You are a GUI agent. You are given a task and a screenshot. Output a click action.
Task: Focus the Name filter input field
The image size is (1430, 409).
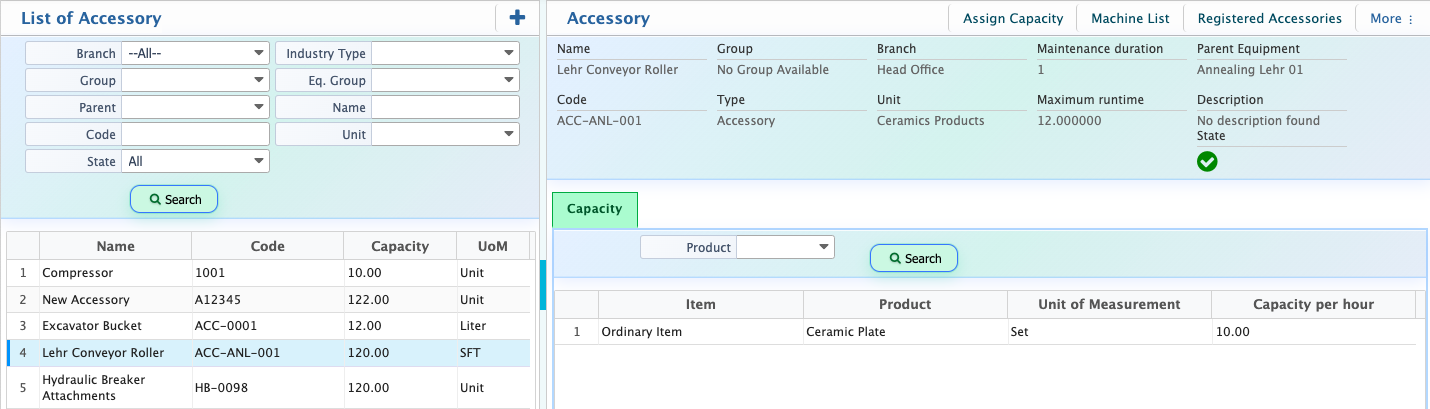(445, 107)
